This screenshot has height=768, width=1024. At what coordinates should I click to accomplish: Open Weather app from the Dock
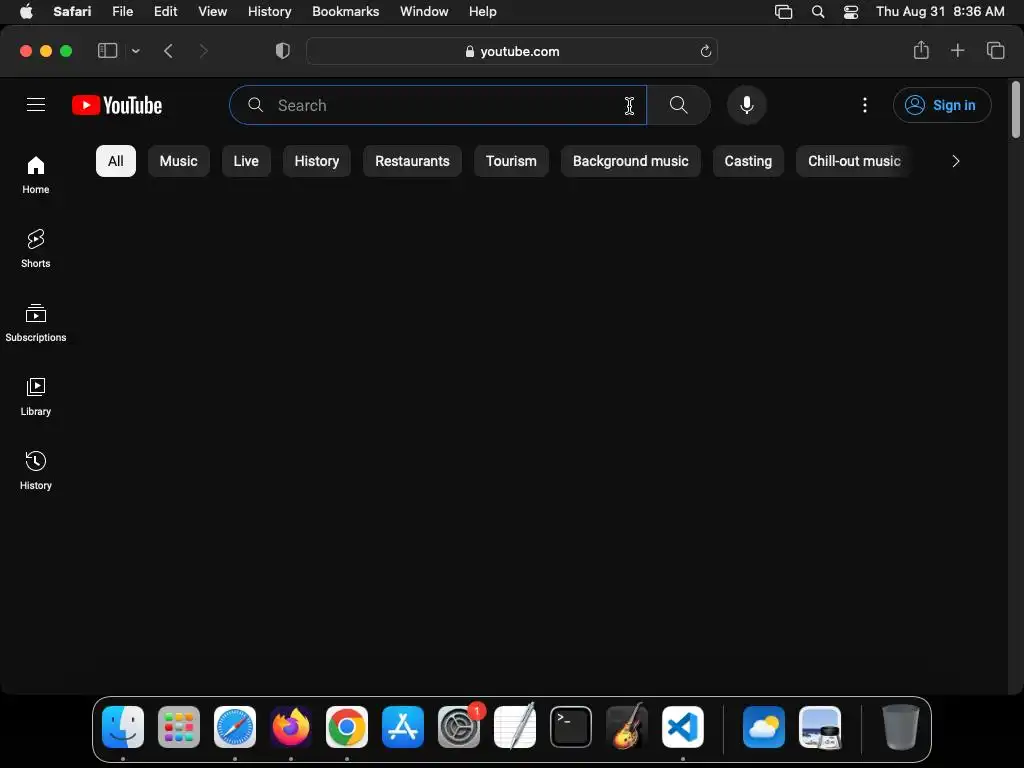coord(763,726)
